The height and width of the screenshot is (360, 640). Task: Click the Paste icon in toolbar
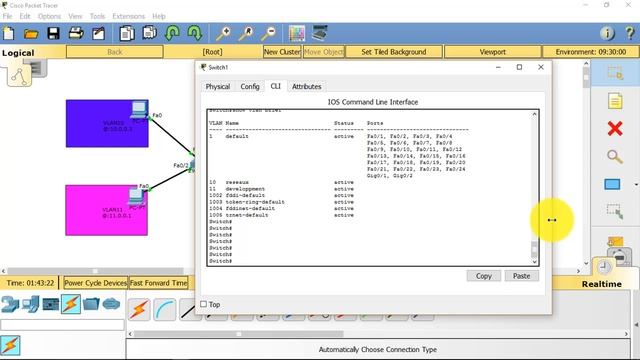point(149,33)
